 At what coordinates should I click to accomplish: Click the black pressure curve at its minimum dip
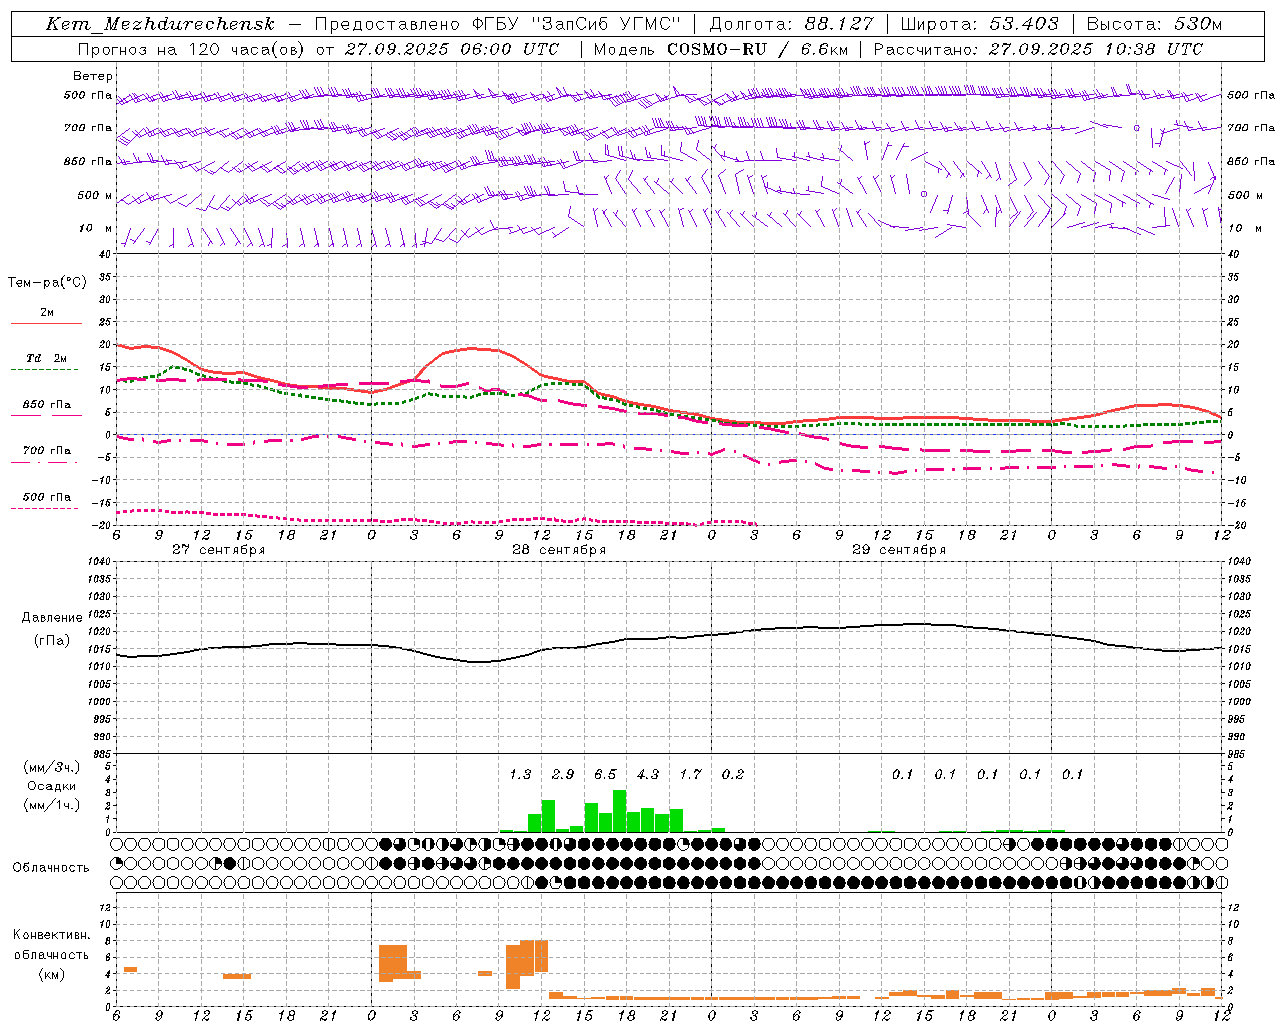pos(480,661)
